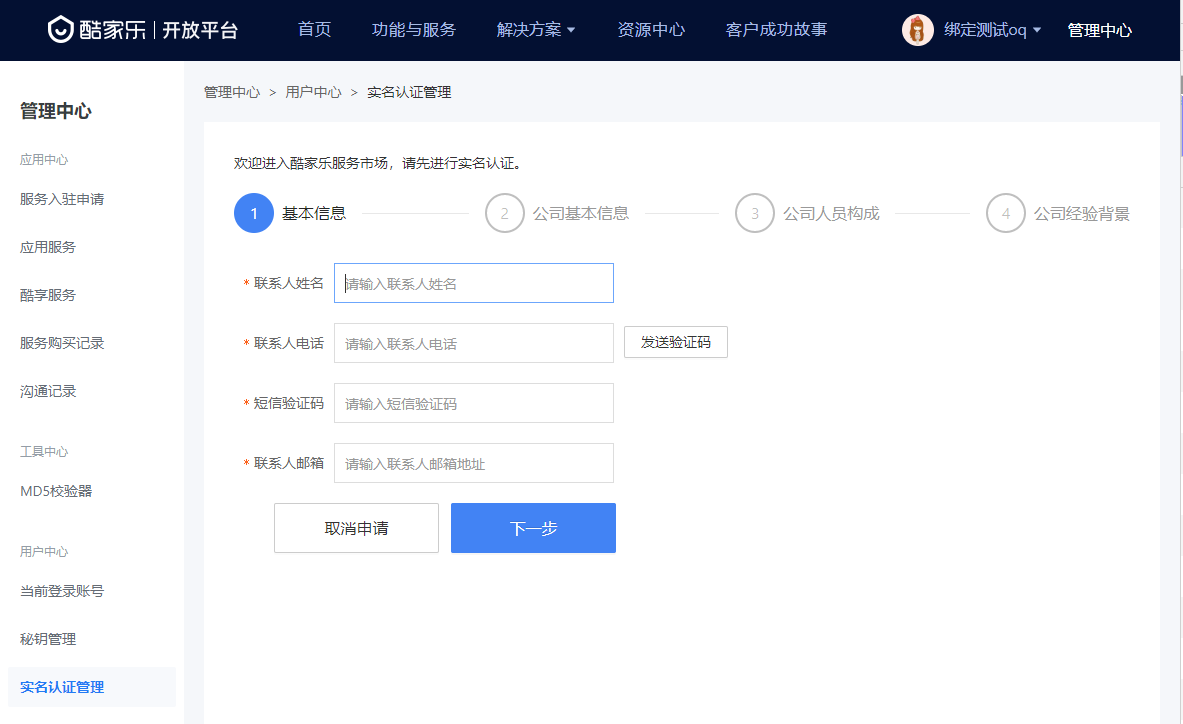This screenshot has height=724, width=1183.
Task: Click the step 1 基本信息 circle
Action: point(254,213)
